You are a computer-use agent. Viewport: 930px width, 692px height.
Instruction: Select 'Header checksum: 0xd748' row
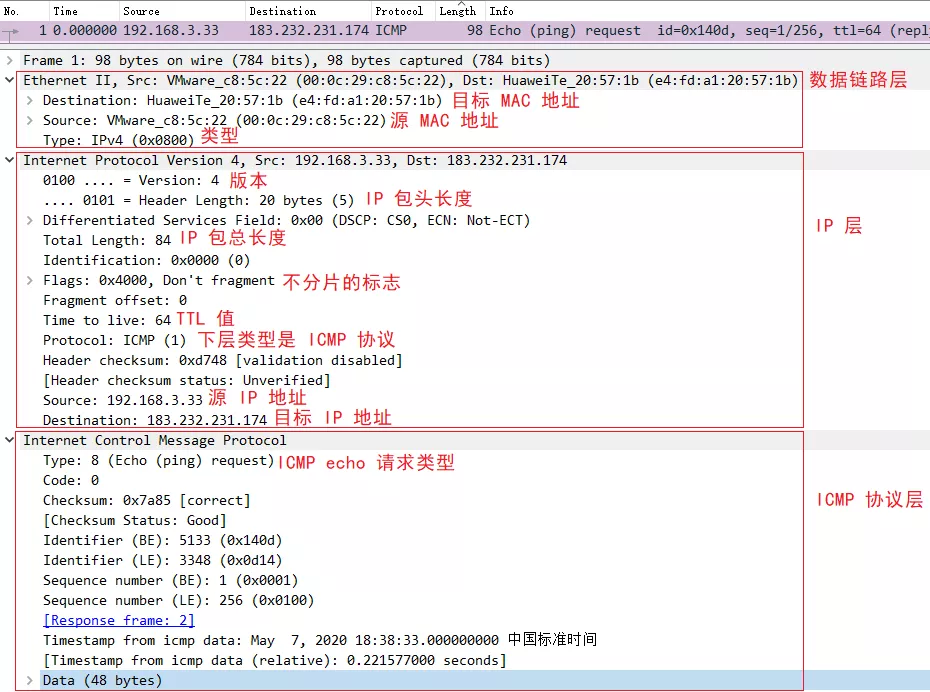[222, 360]
